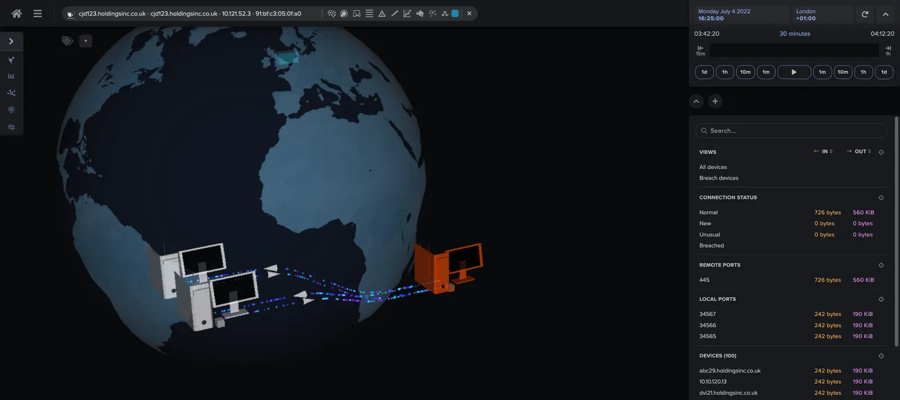Expand the left sidebar with chevron
The image size is (900, 400).
tap(11, 41)
